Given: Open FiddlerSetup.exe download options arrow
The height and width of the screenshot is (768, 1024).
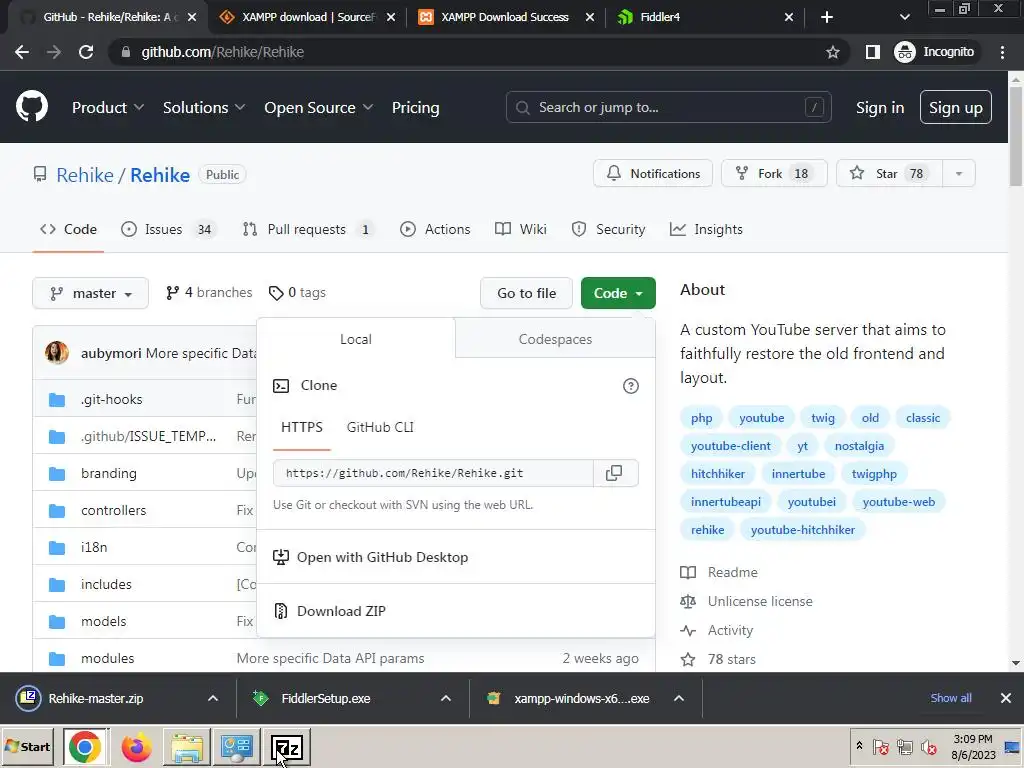Looking at the screenshot, I should (446, 698).
